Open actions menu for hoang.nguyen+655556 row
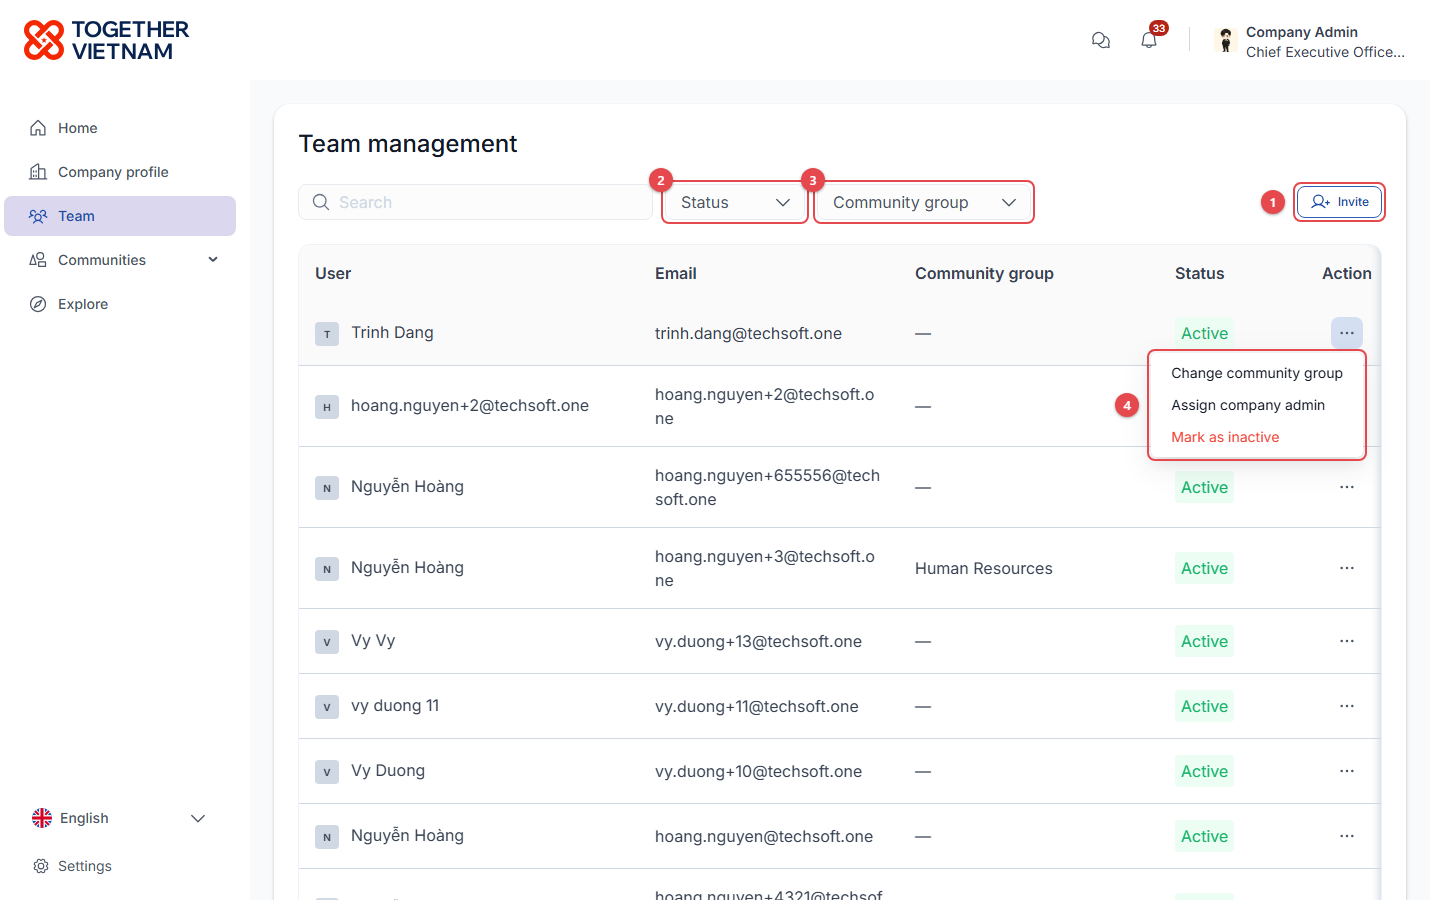Screen dimensions: 1440x900 [1347, 487]
